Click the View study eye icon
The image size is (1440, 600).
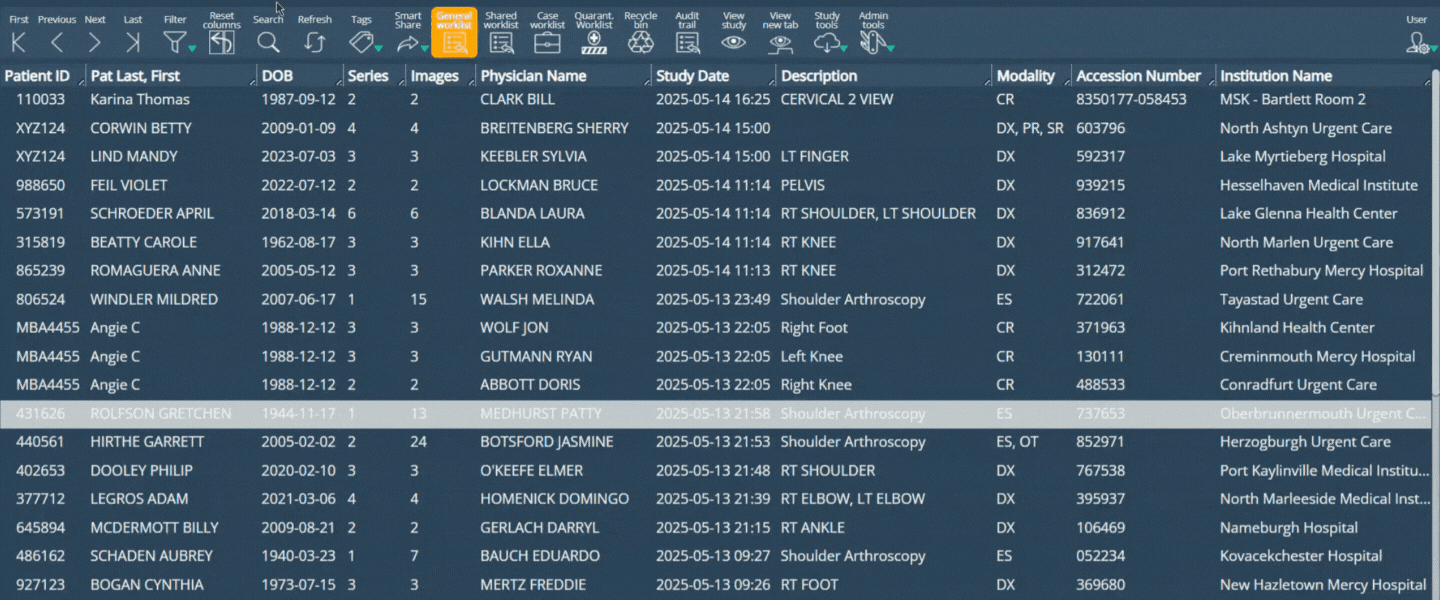[734, 42]
